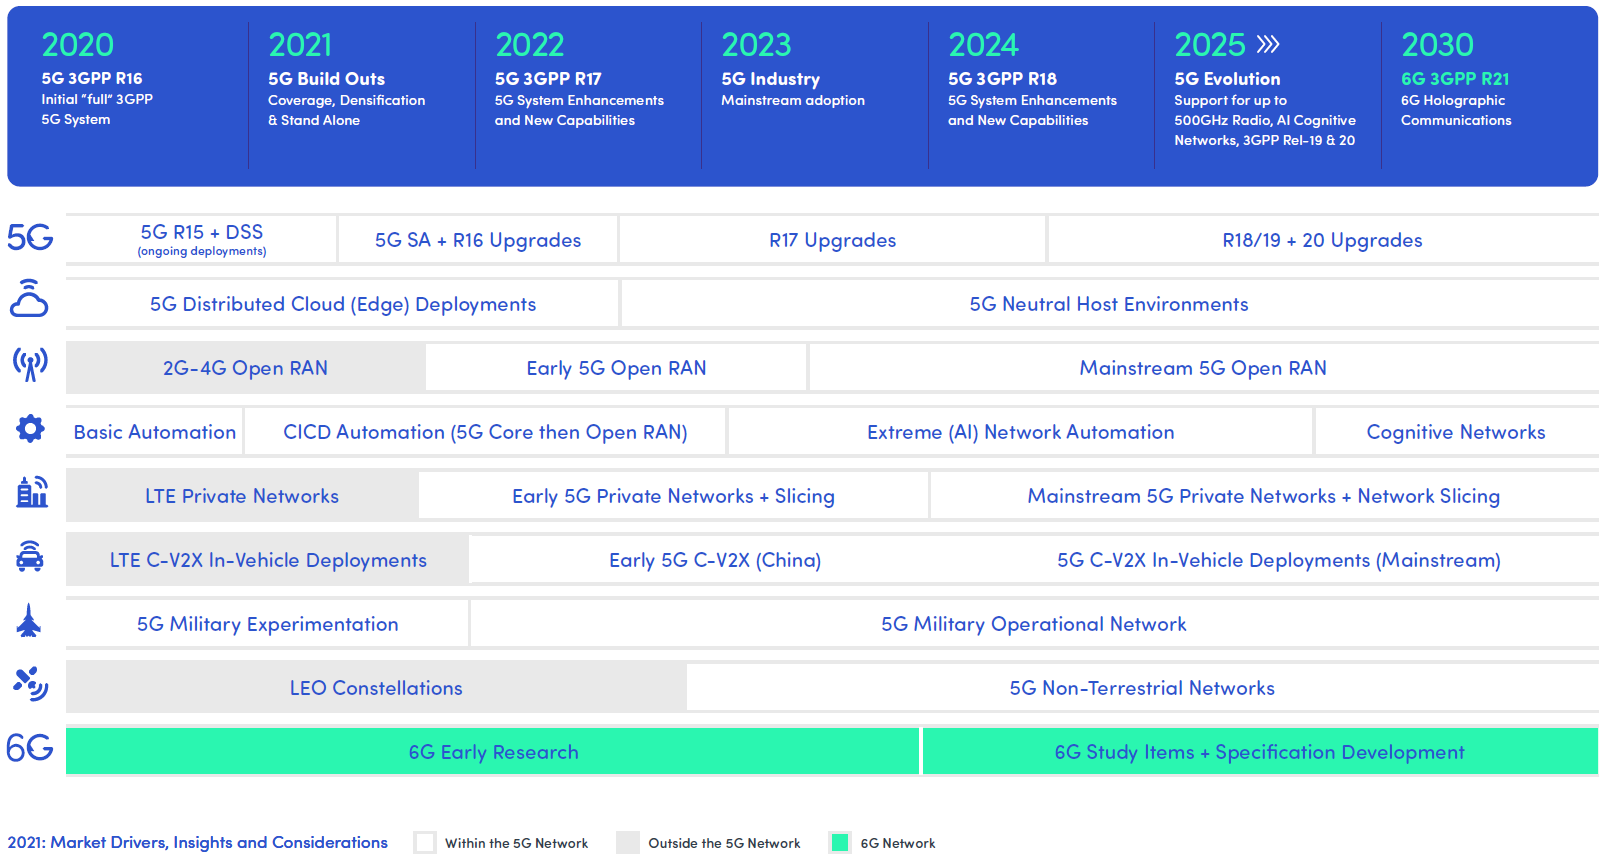Click the green 6G Network legend swatch

click(840, 843)
